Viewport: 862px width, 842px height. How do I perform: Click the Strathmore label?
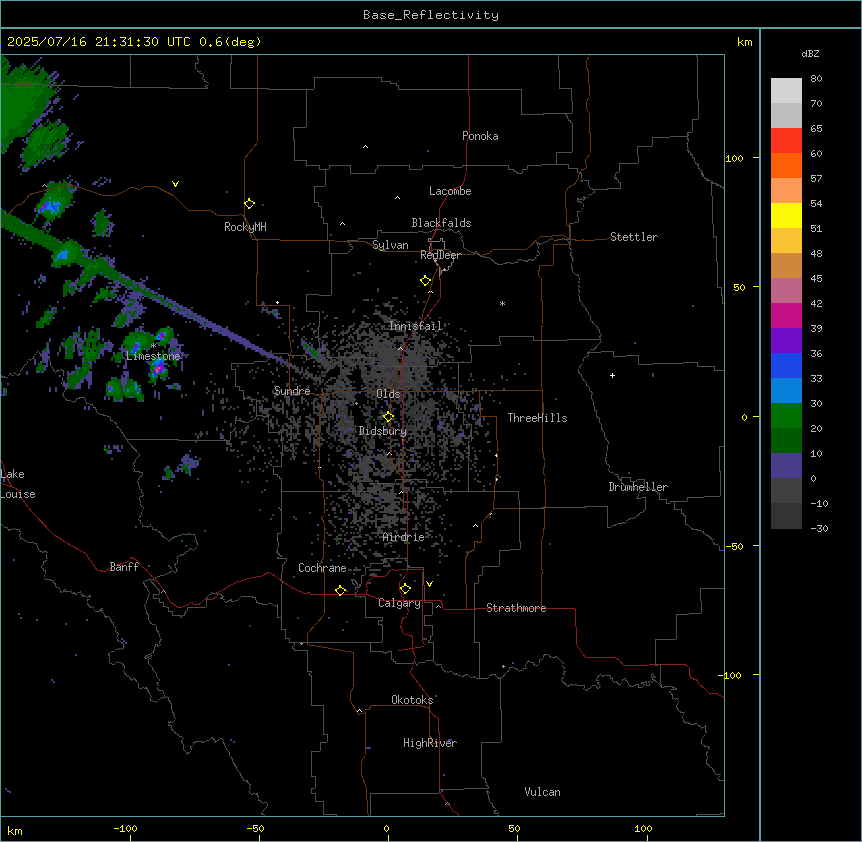(516, 608)
